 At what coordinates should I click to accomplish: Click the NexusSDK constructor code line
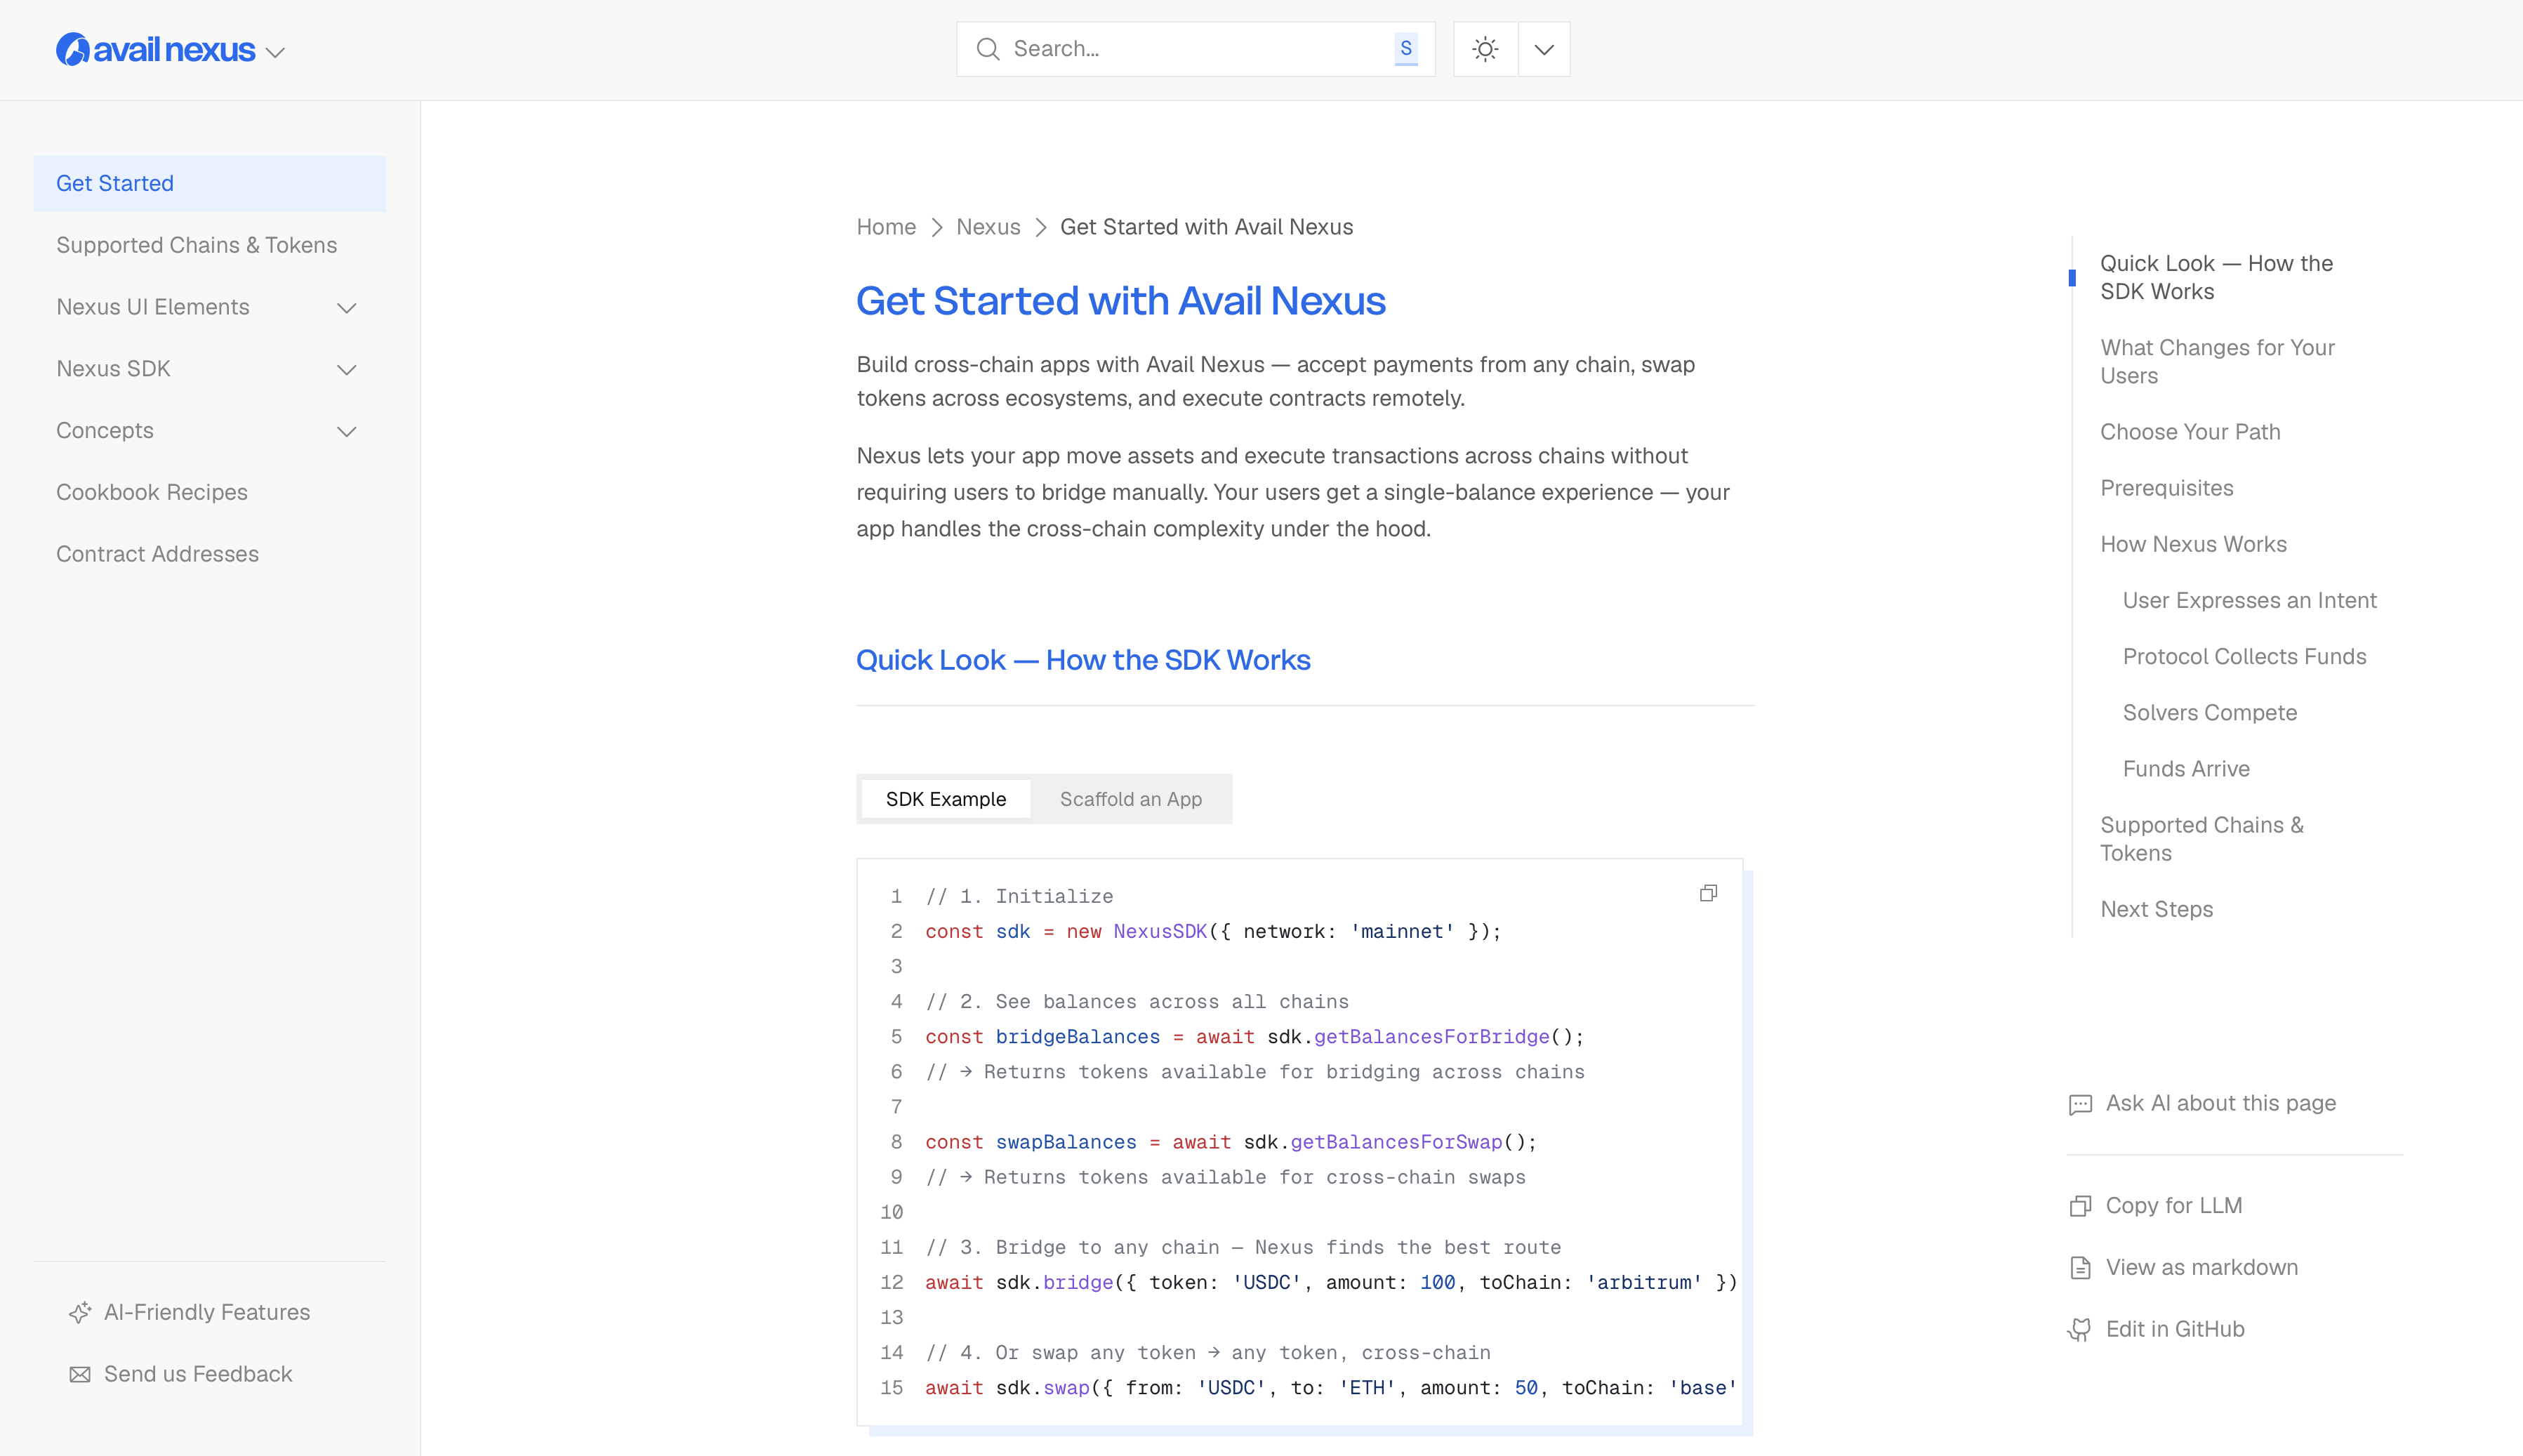tap(1213, 931)
